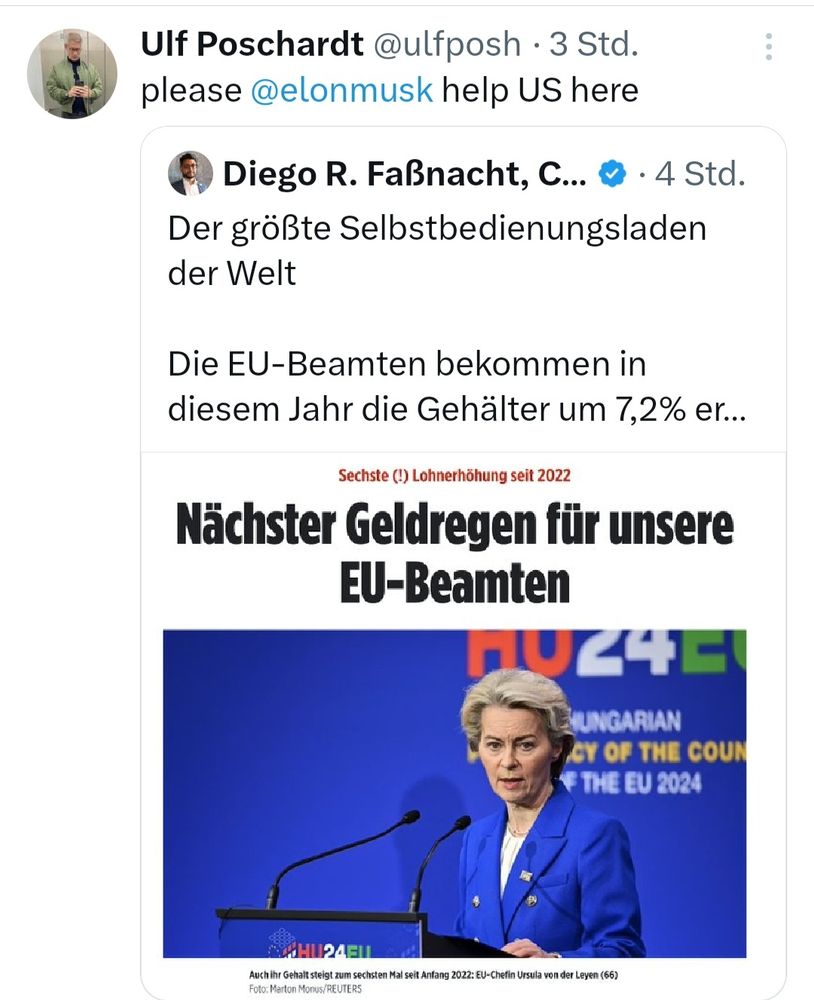Open the @elonmusk mention link
Screen dimensions: 814x1000
(341, 90)
